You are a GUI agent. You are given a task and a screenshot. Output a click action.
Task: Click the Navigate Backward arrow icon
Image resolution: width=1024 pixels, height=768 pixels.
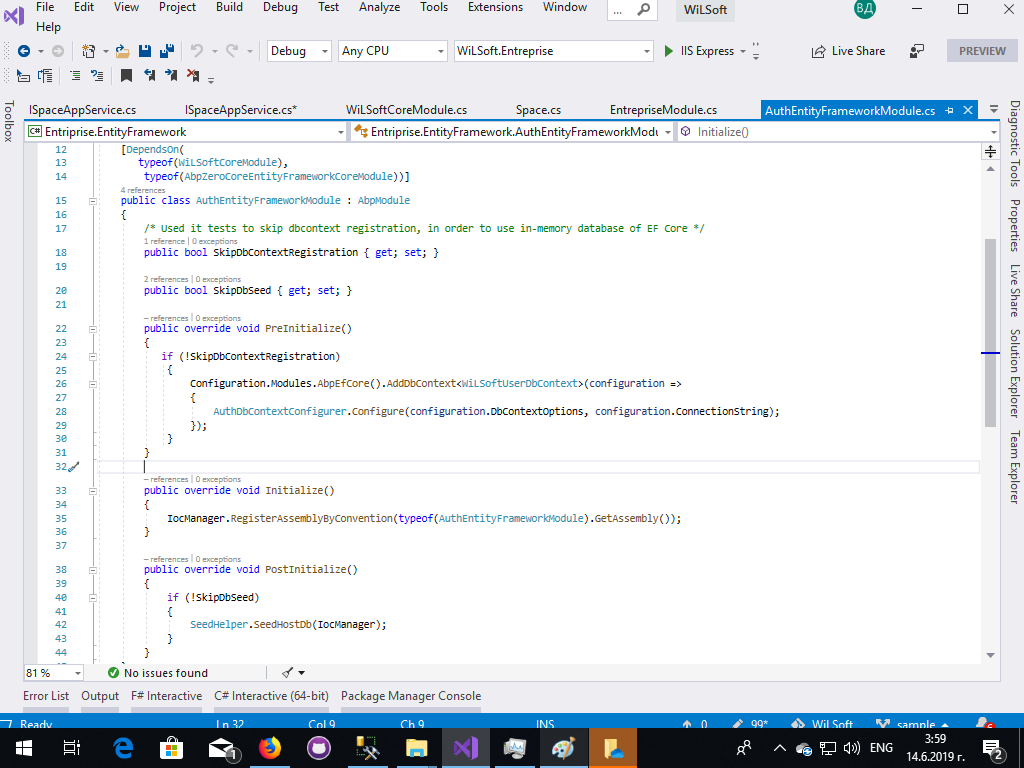(x=24, y=51)
